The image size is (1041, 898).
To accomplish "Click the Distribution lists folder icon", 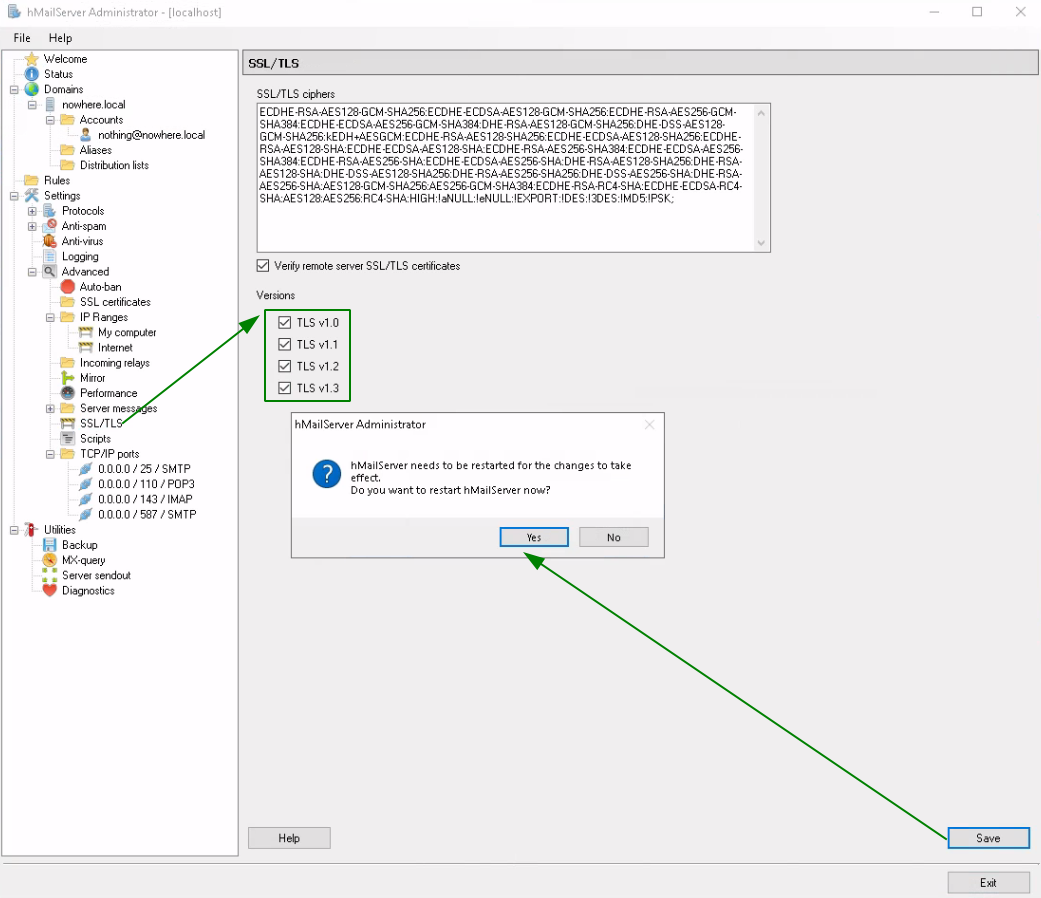I will pos(67,165).
